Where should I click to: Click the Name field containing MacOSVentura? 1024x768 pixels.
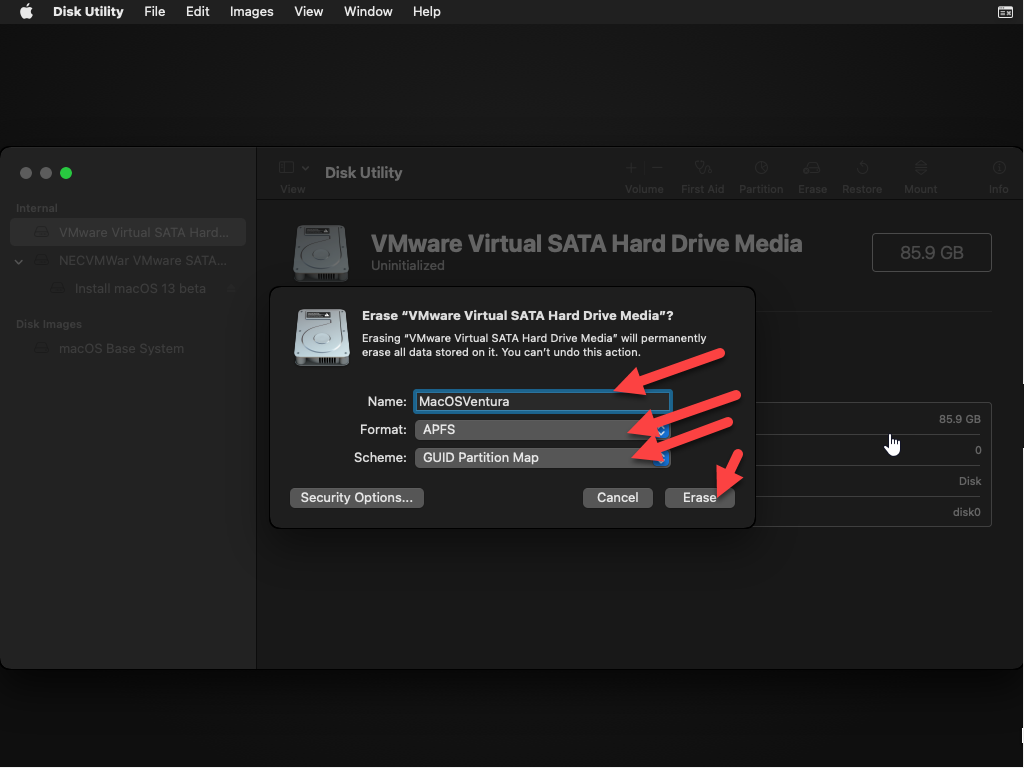pos(541,402)
